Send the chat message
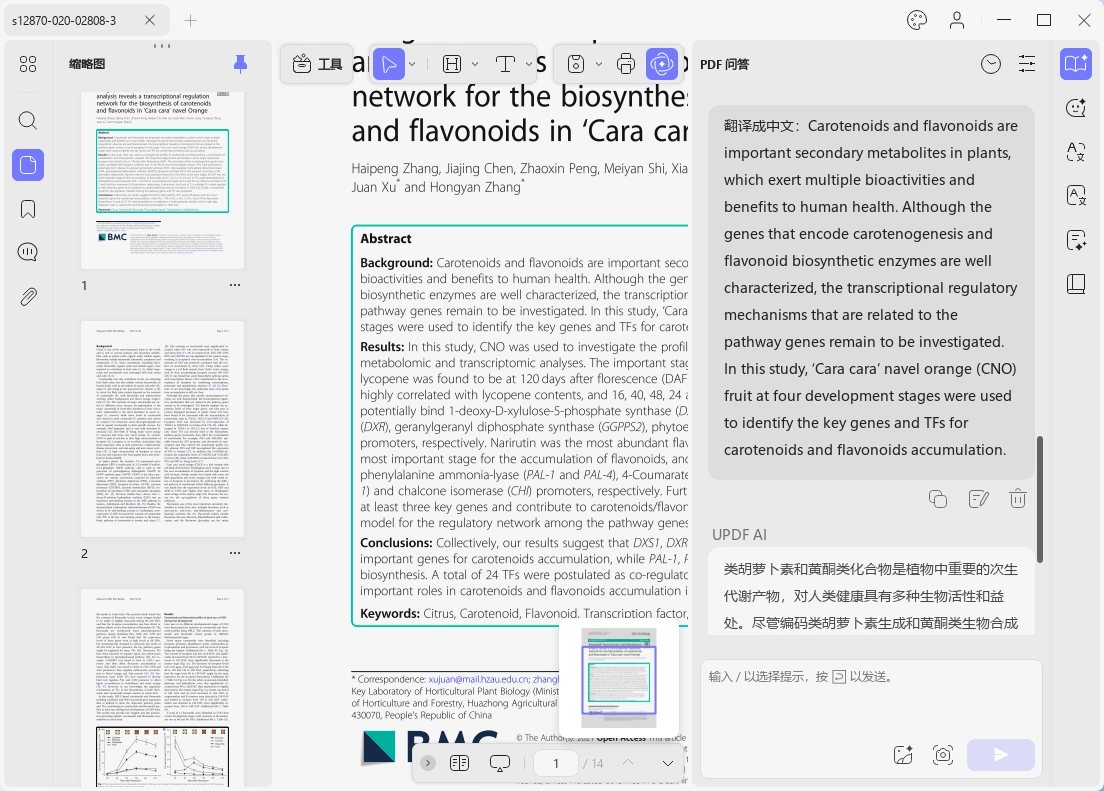The width and height of the screenshot is (1104, 791). point(1000,755)
